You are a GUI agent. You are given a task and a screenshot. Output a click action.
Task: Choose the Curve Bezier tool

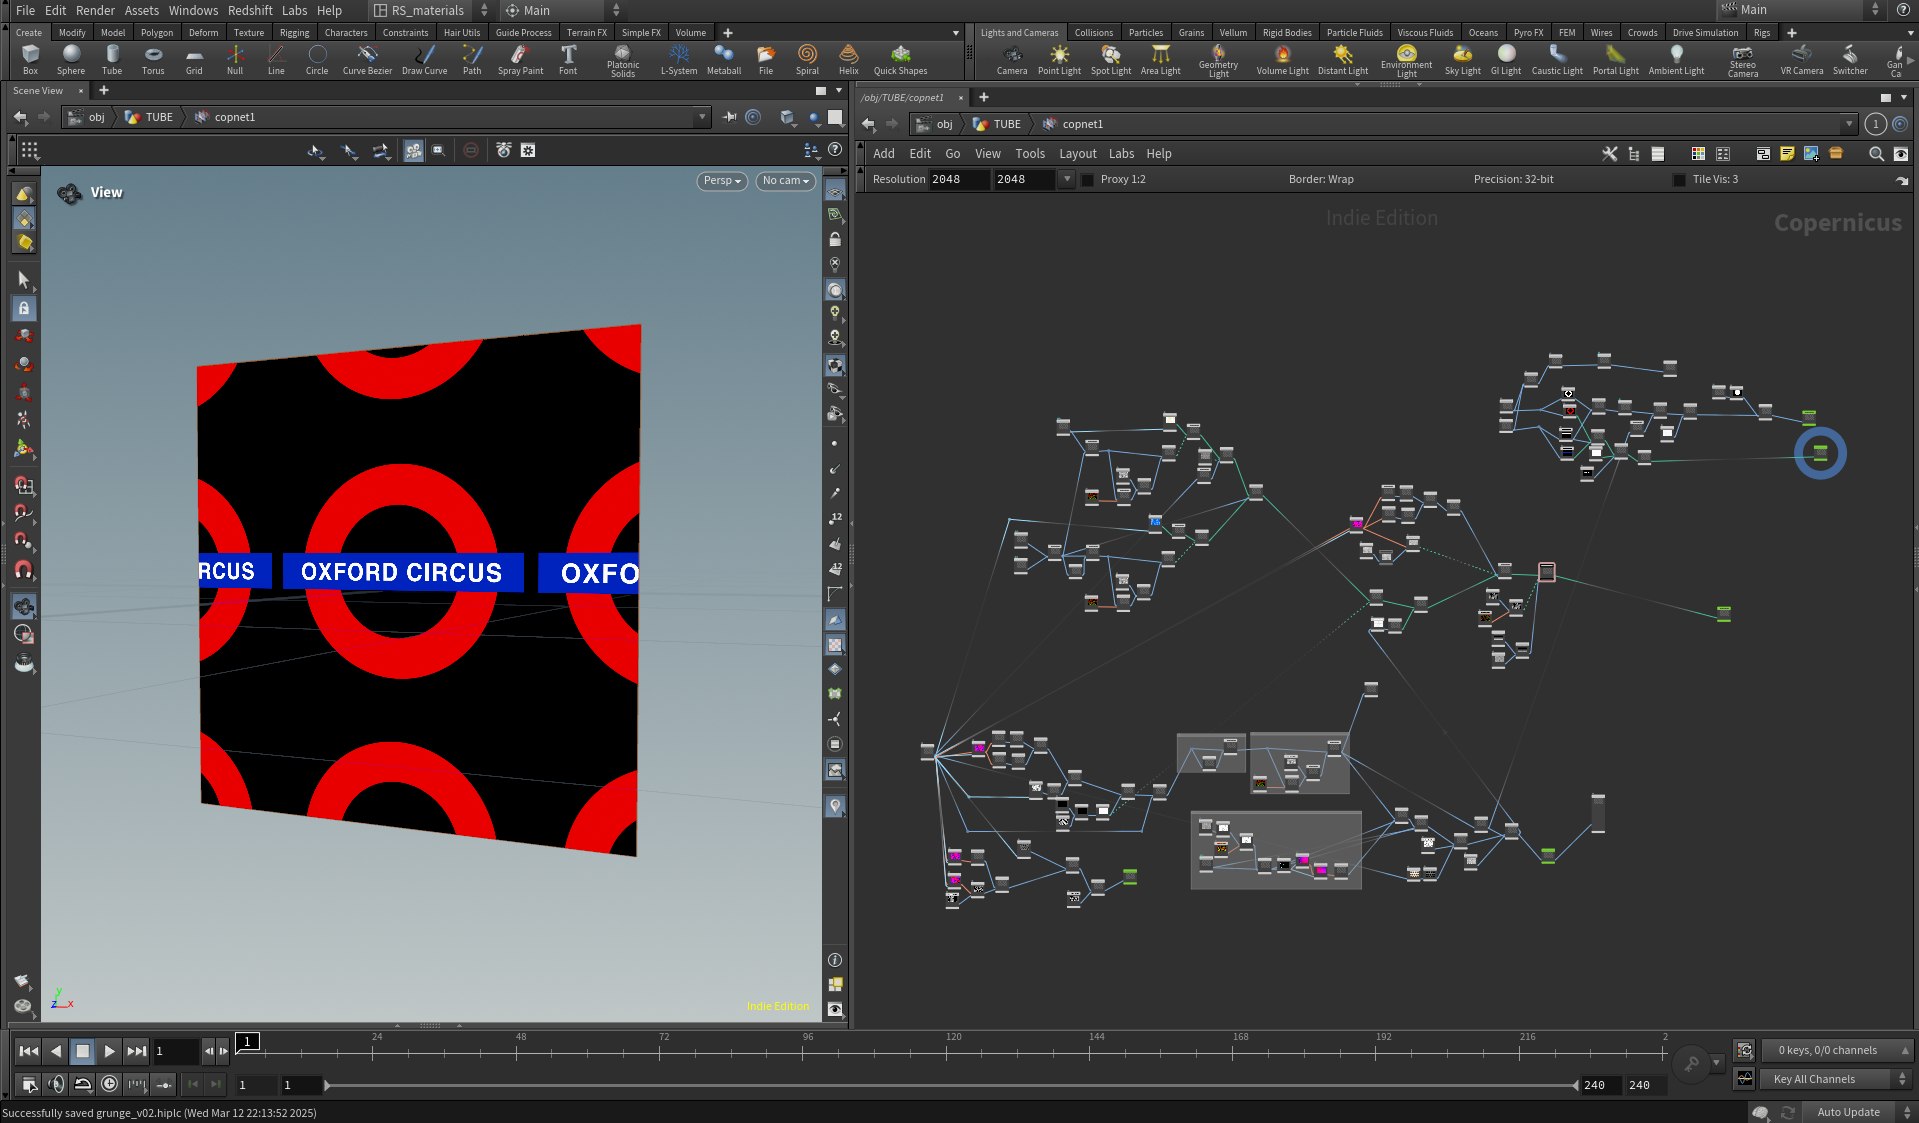click(367, 60)
